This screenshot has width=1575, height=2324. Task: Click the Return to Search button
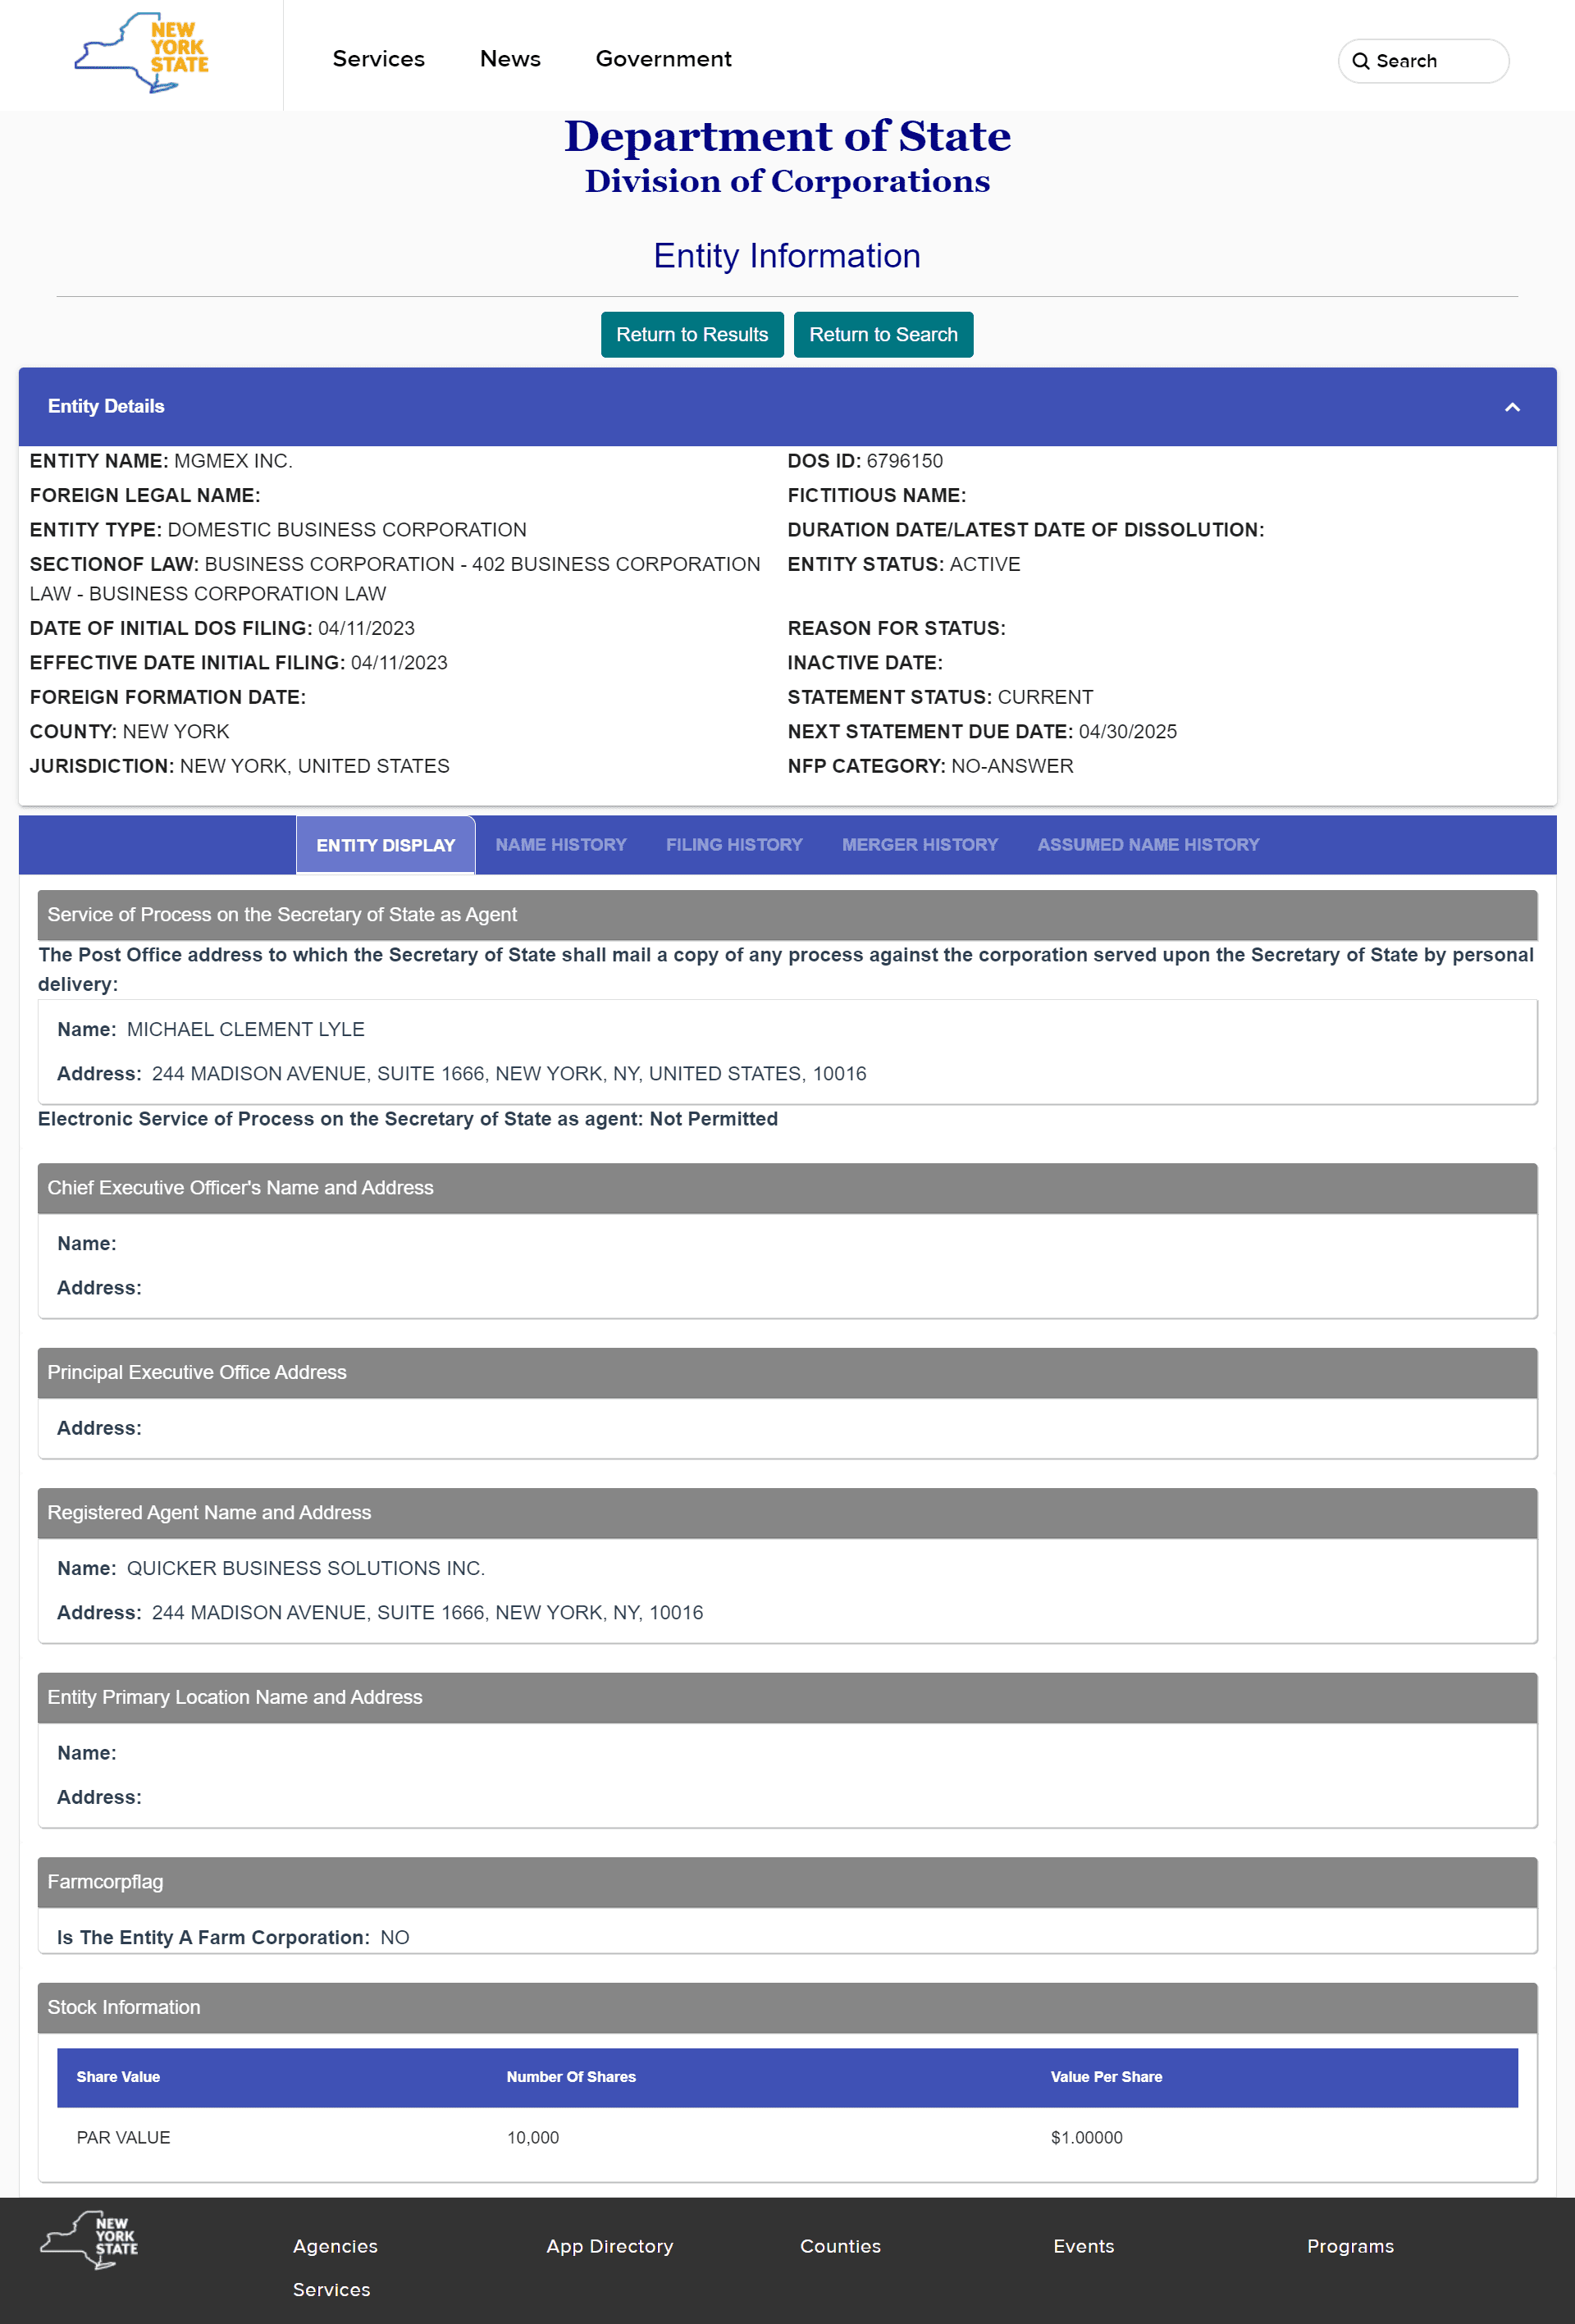tap(883, 334)
